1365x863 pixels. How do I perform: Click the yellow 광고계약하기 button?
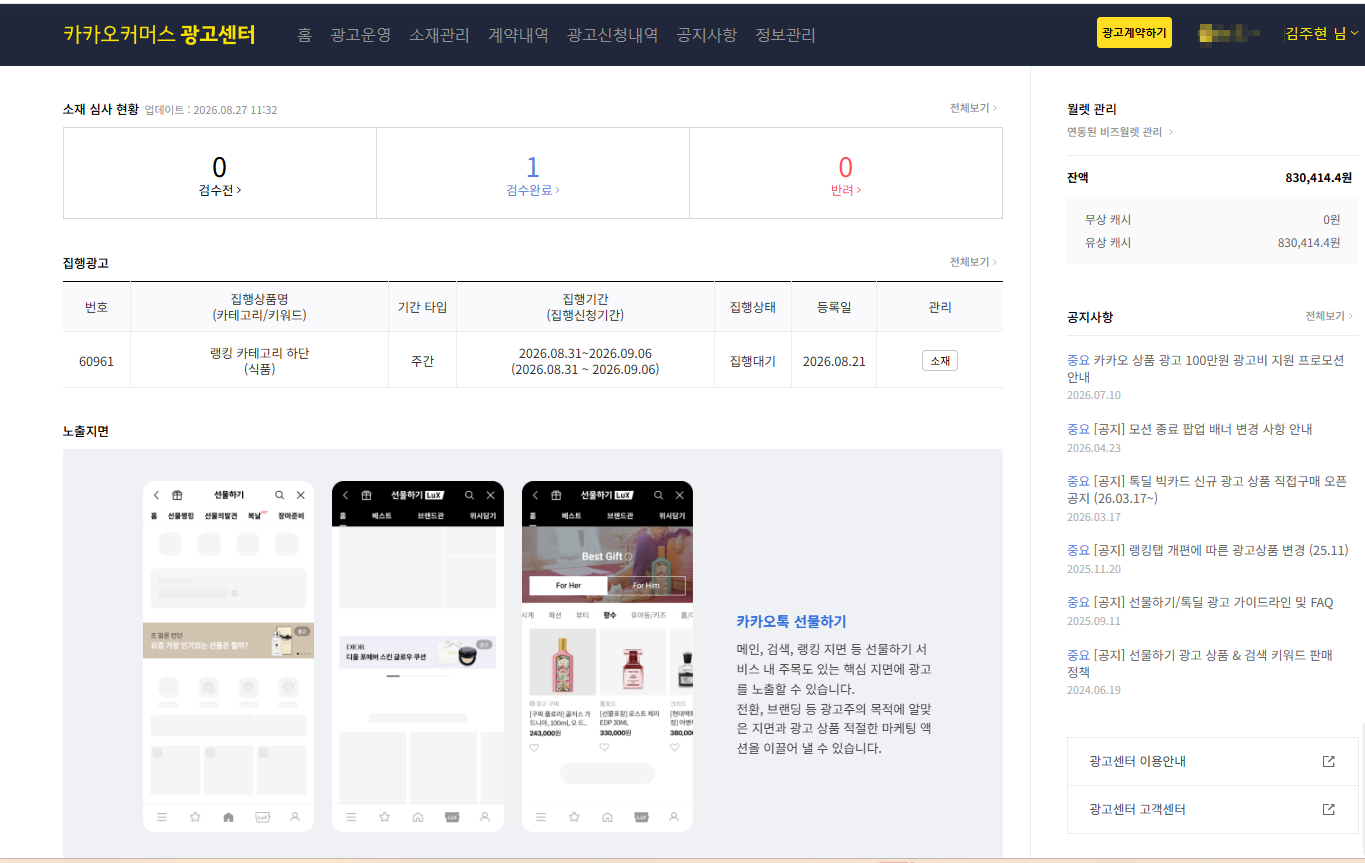(x=1134, y=33)
